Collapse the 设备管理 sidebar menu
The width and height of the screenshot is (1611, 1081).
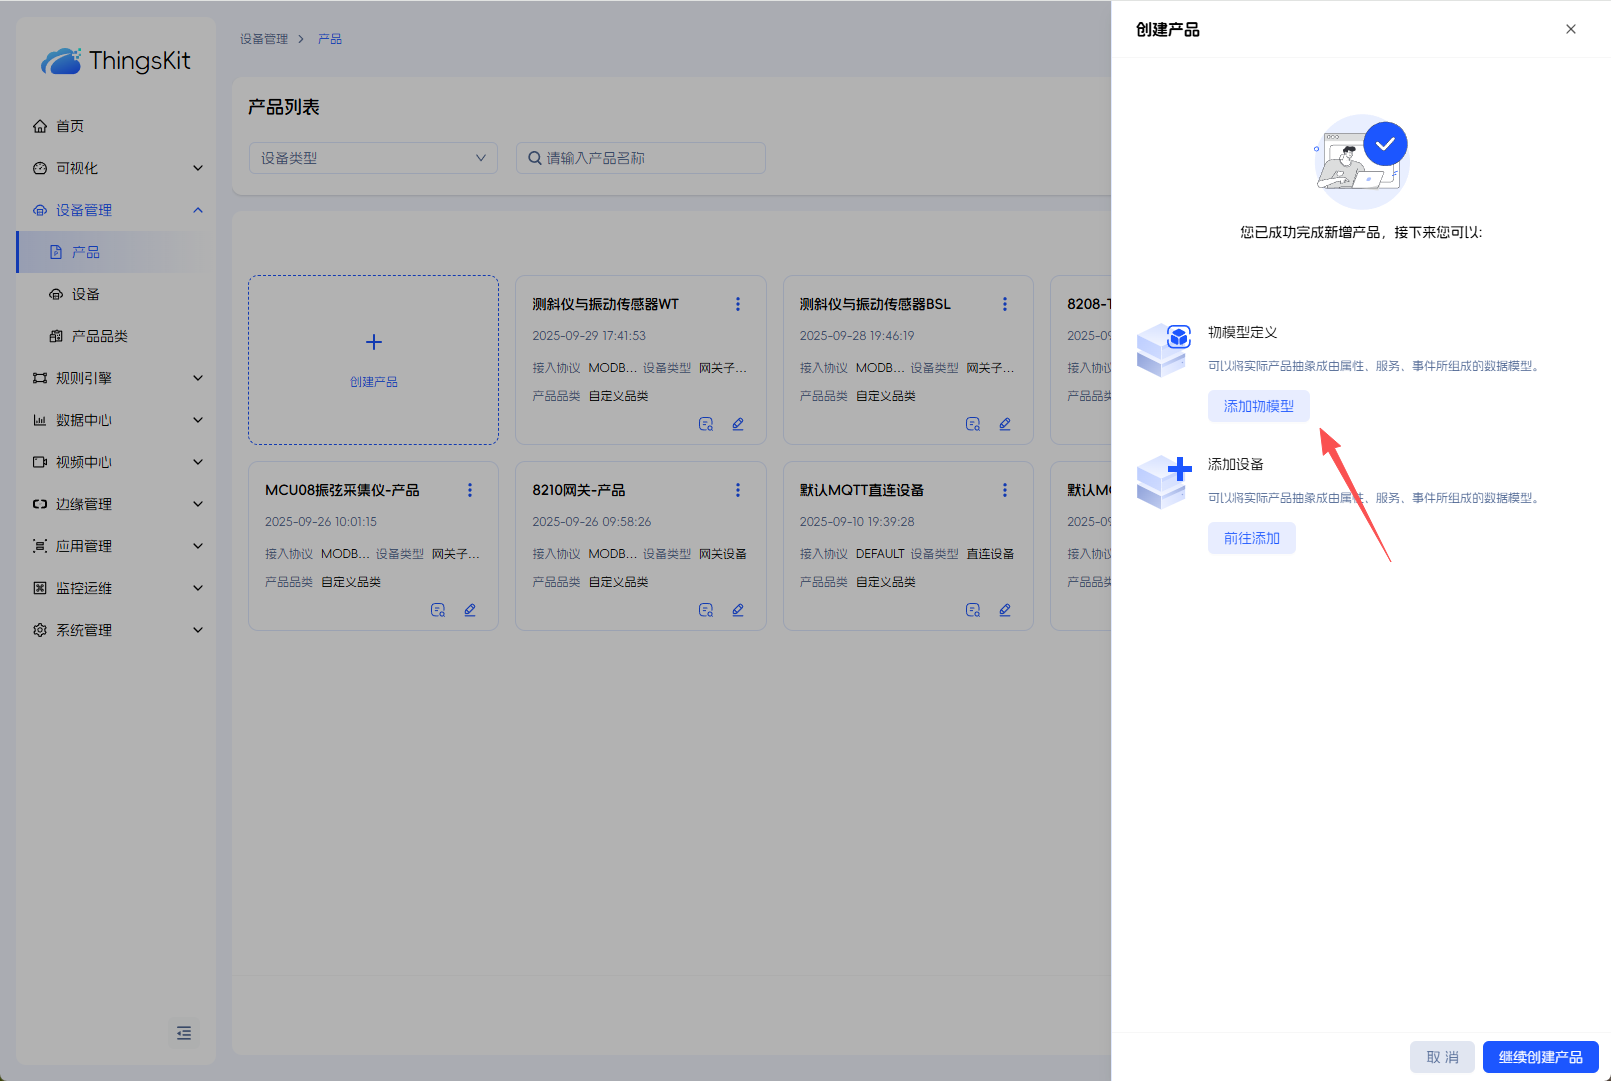[117, 210]
